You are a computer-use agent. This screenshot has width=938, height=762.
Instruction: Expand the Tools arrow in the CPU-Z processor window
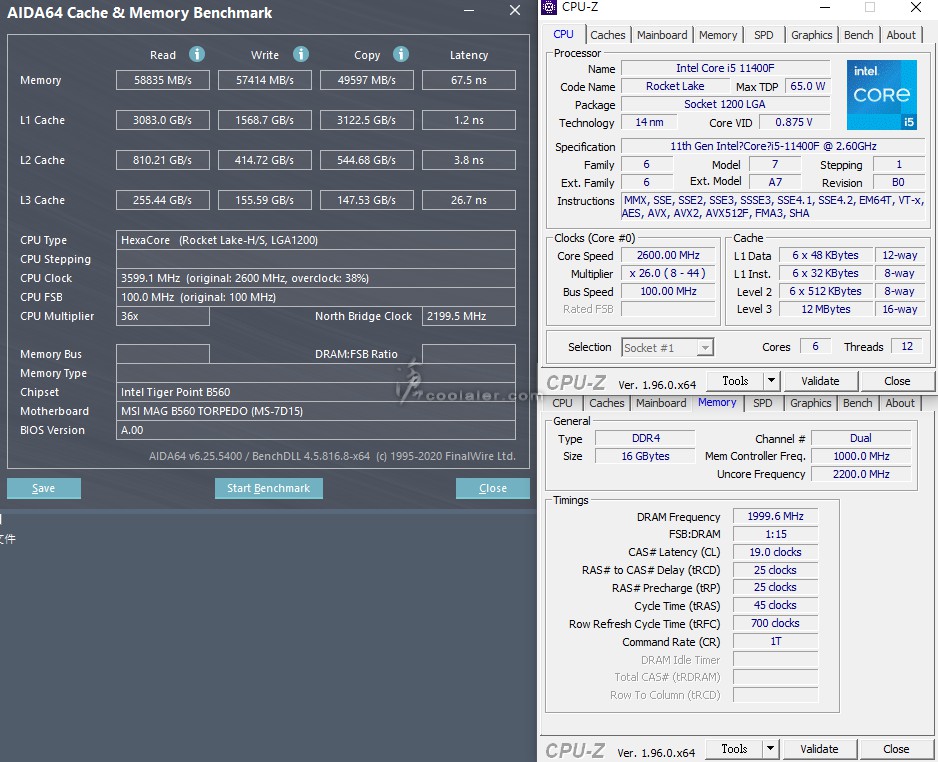point(771,381)
